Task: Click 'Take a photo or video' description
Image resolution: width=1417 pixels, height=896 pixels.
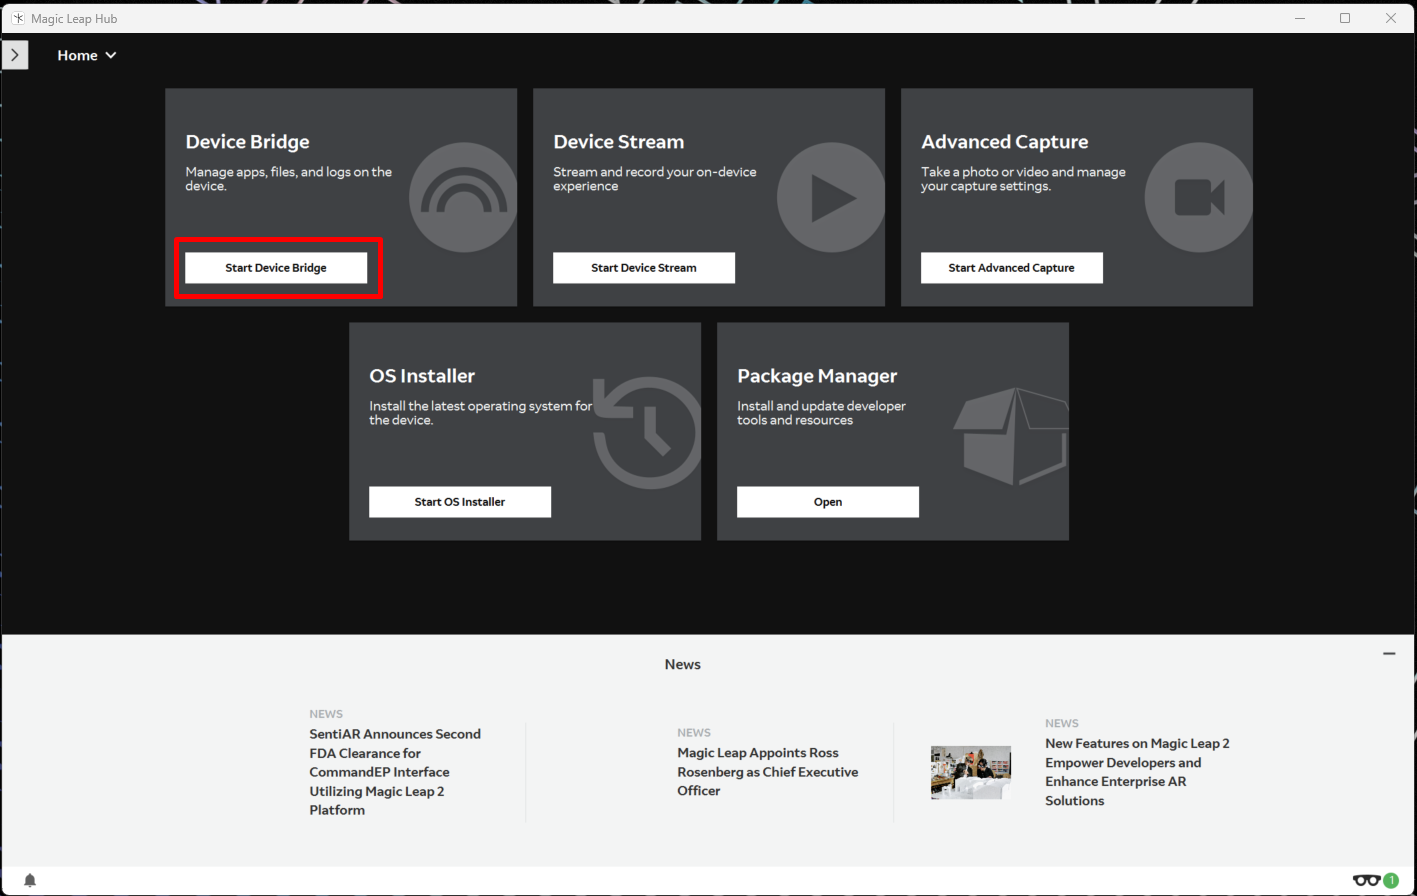Action: click(x=1023, y=179)
